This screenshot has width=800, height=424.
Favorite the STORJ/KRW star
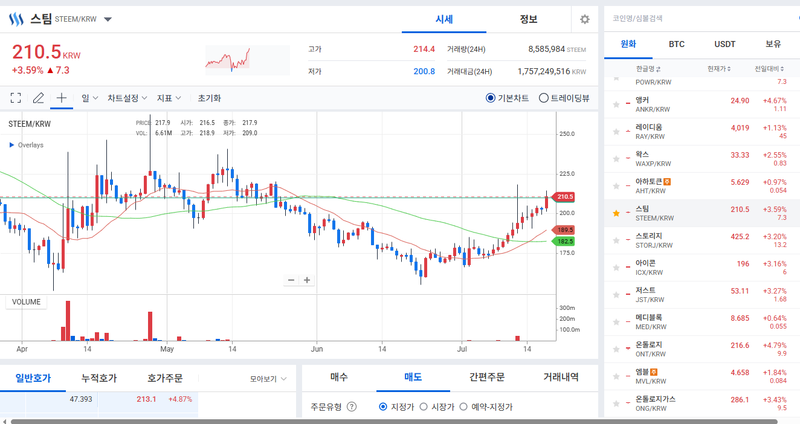point(616,240)
